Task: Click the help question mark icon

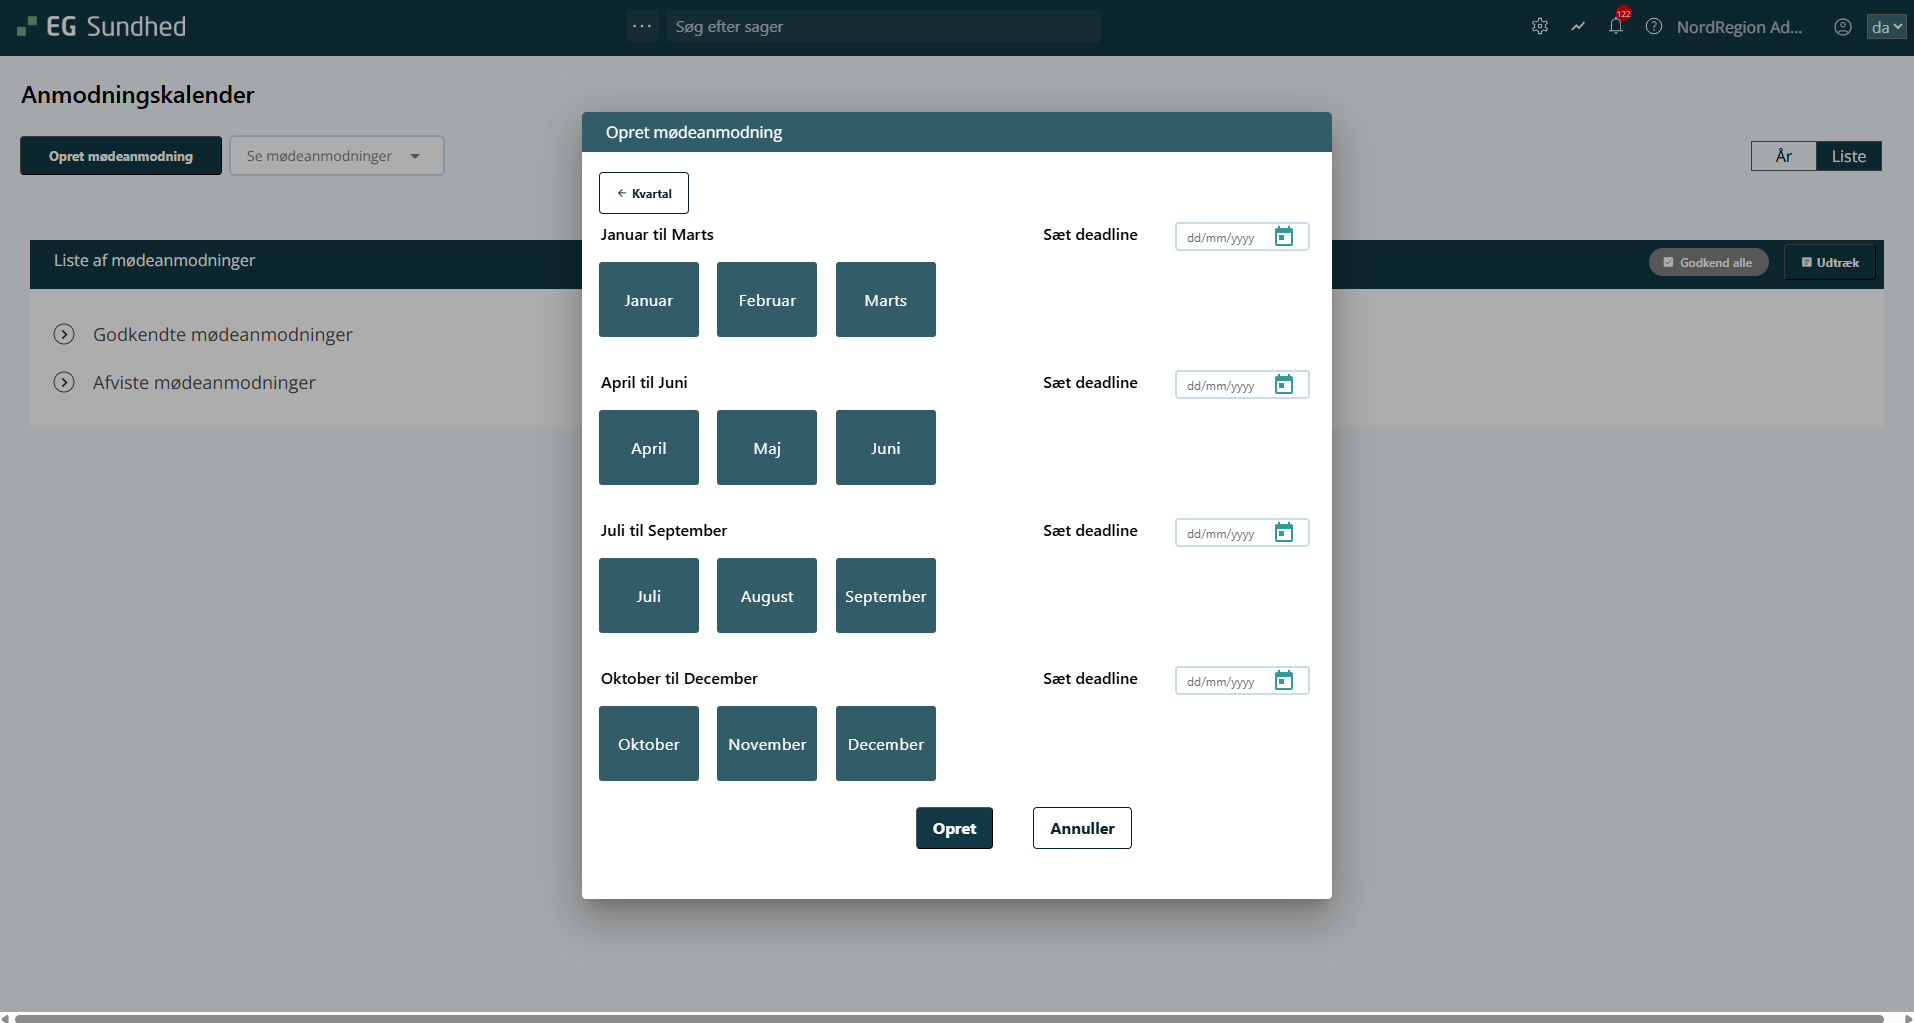Action: (x=1654, y=27)
